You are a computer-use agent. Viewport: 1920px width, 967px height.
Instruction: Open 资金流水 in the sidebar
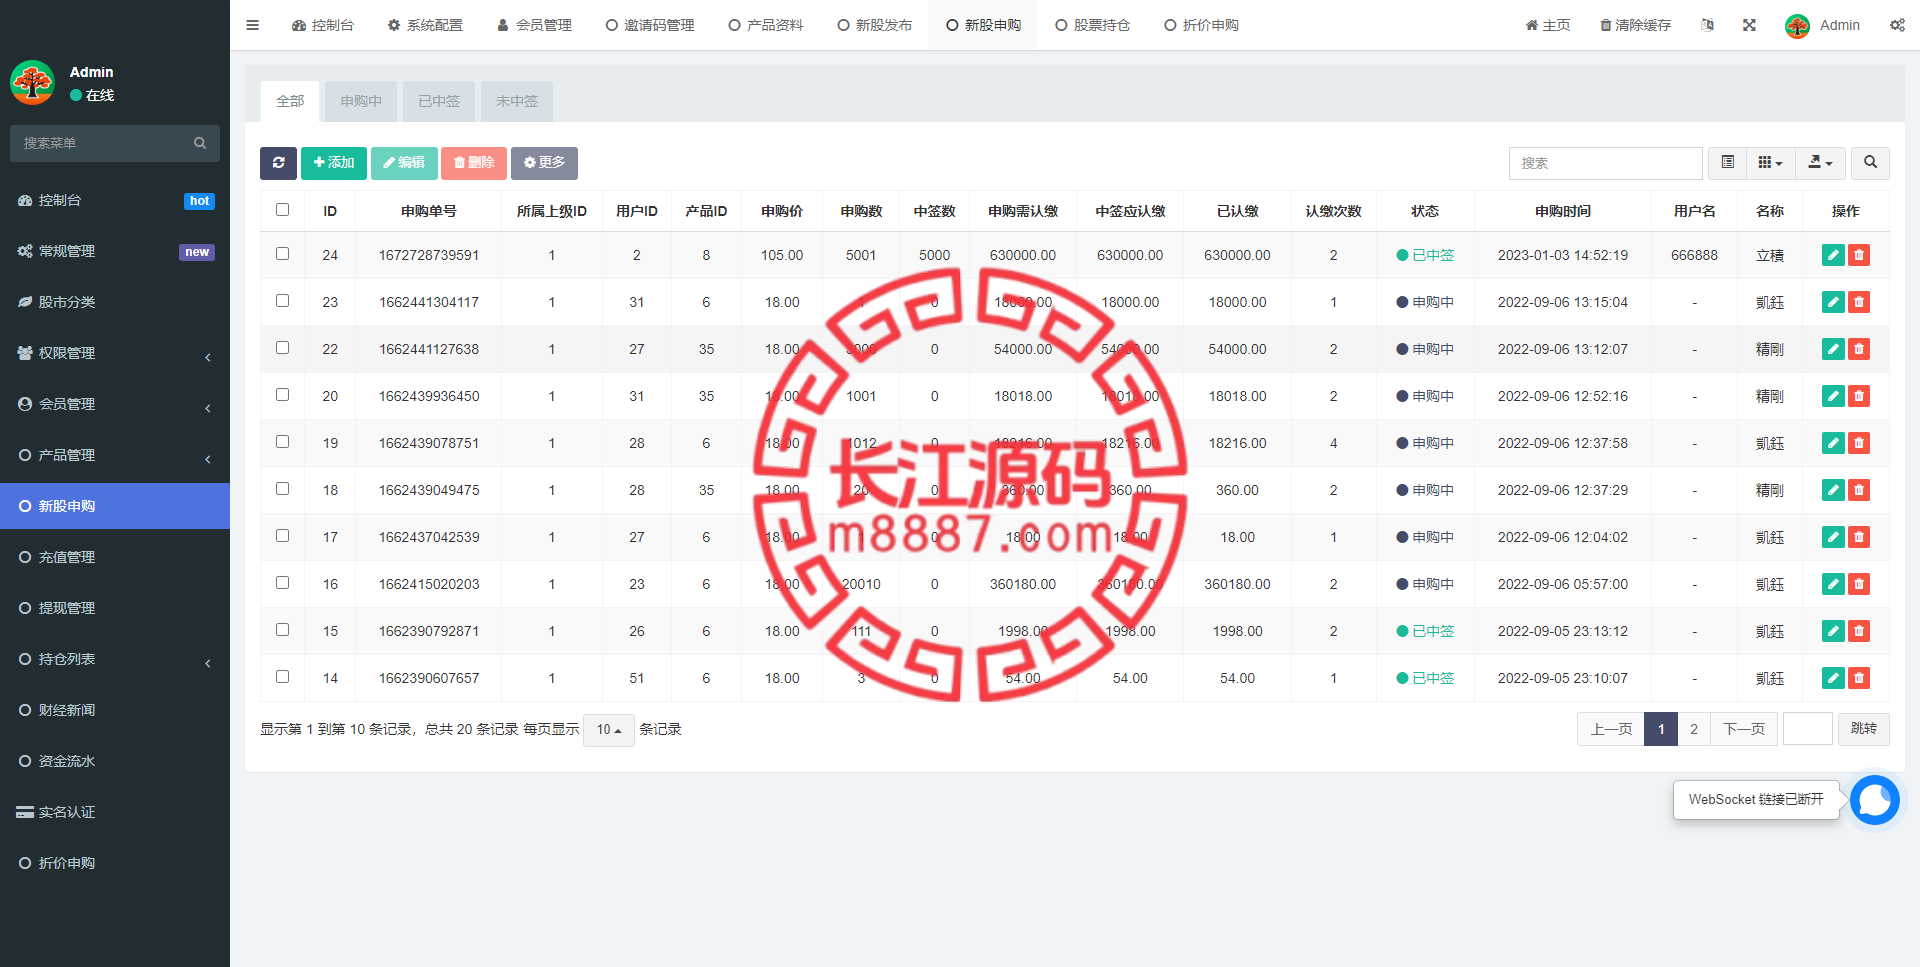(115, 761)
